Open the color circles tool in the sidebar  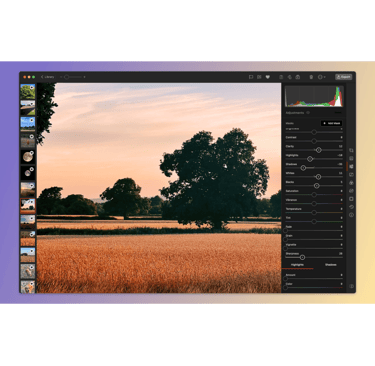pyautogui.click(x=351, y=183)
